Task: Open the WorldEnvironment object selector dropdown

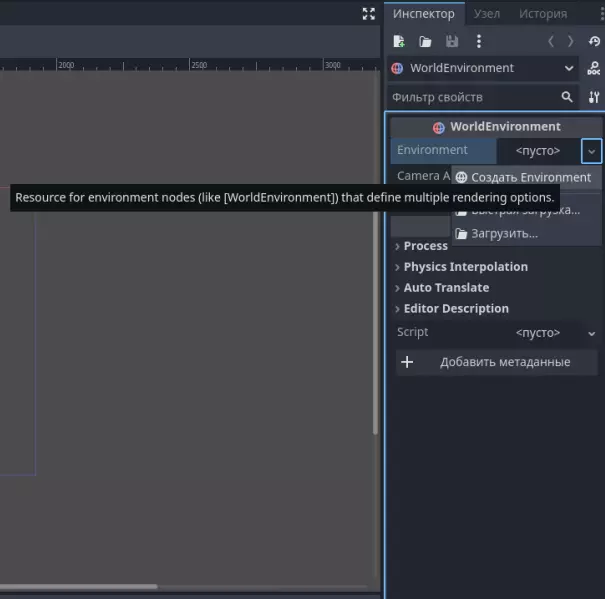Action: 483,68
